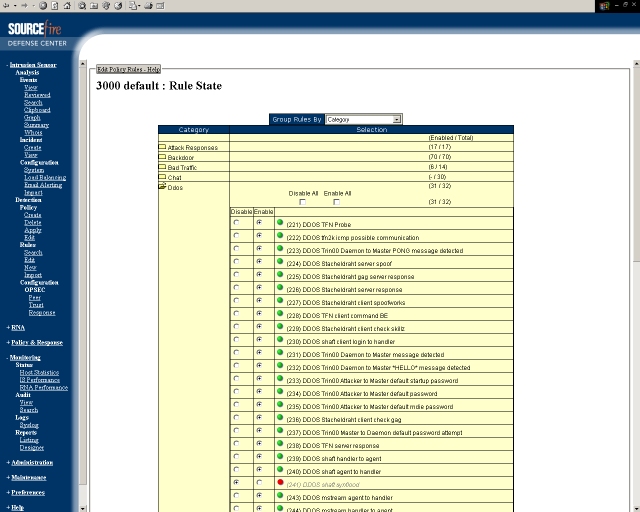The height and width of the screenshot is (512, 640).
Task: Click the red status dot for rule 241
Action: click(280, 483)
